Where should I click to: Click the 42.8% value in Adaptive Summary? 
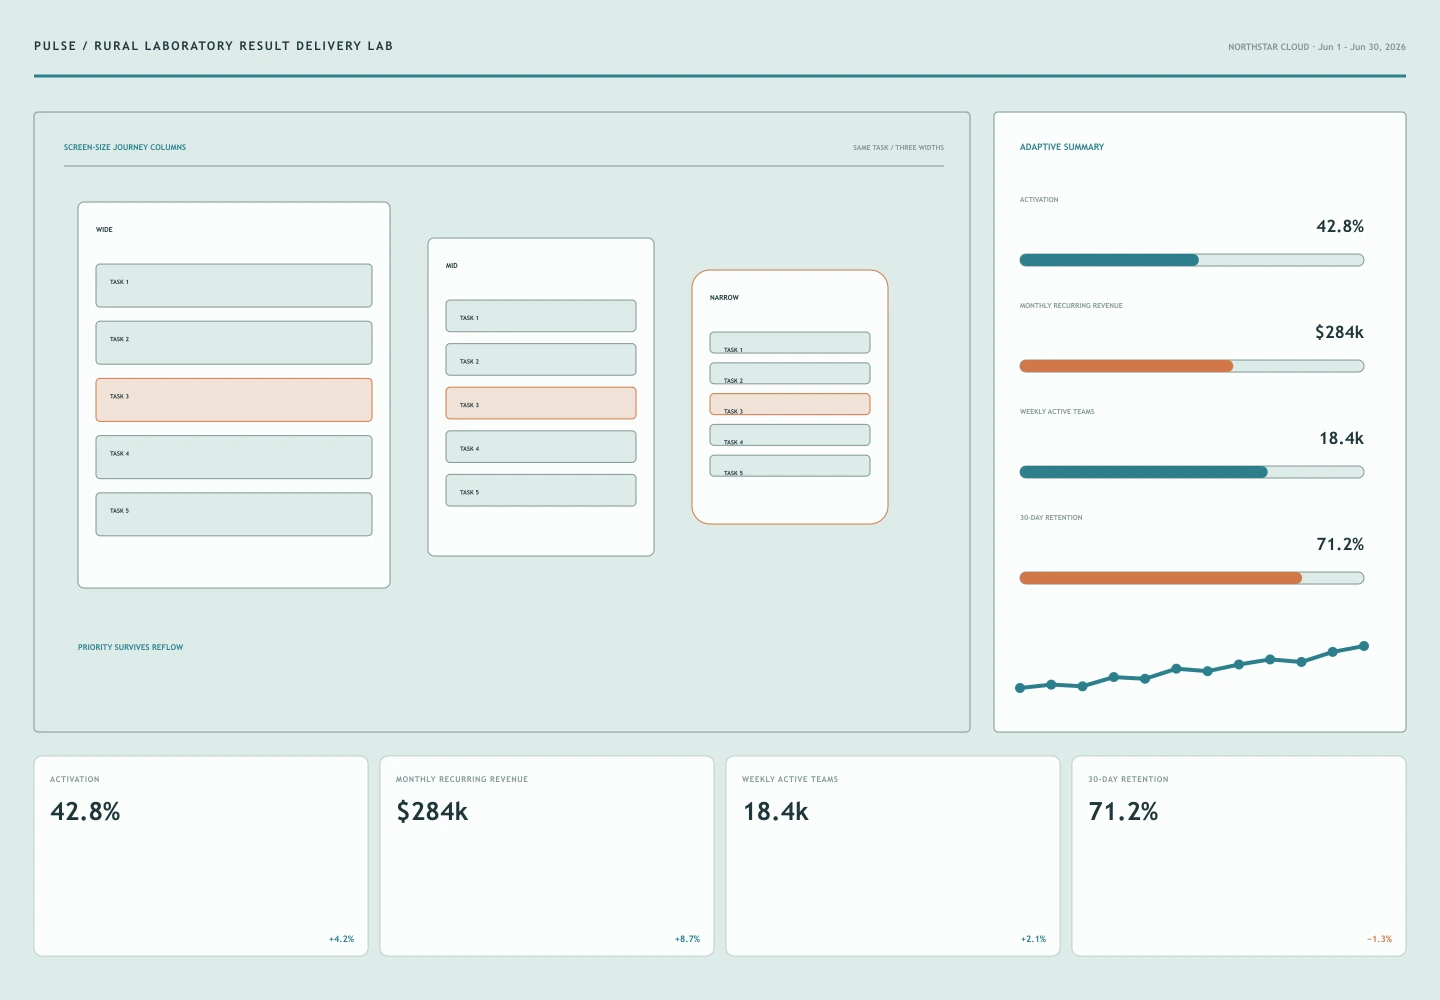click(1340, 226)
